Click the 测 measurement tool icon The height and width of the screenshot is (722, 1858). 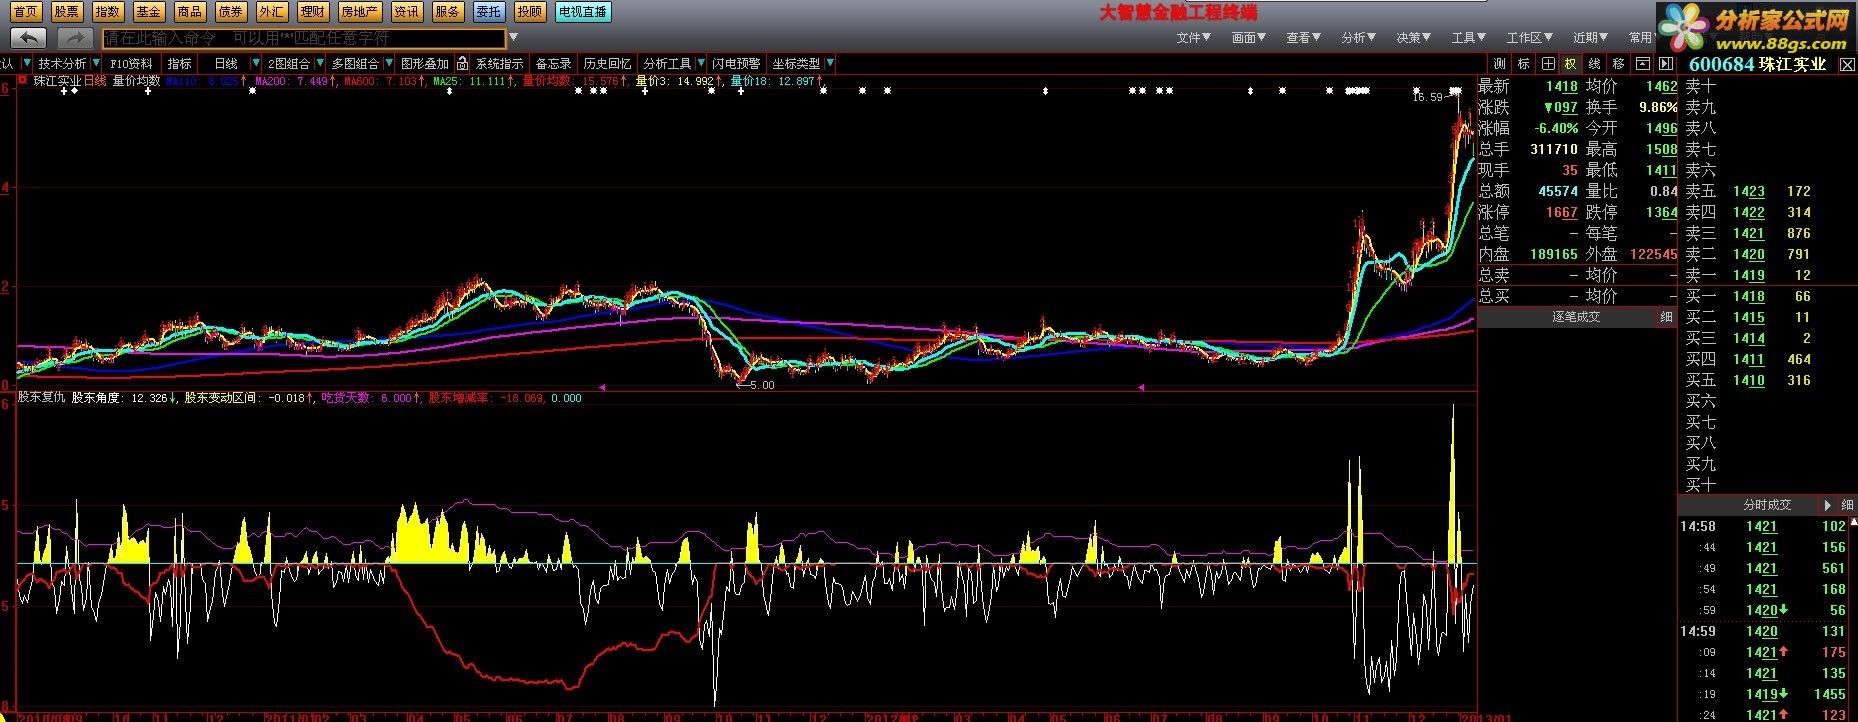[1499, 64]
